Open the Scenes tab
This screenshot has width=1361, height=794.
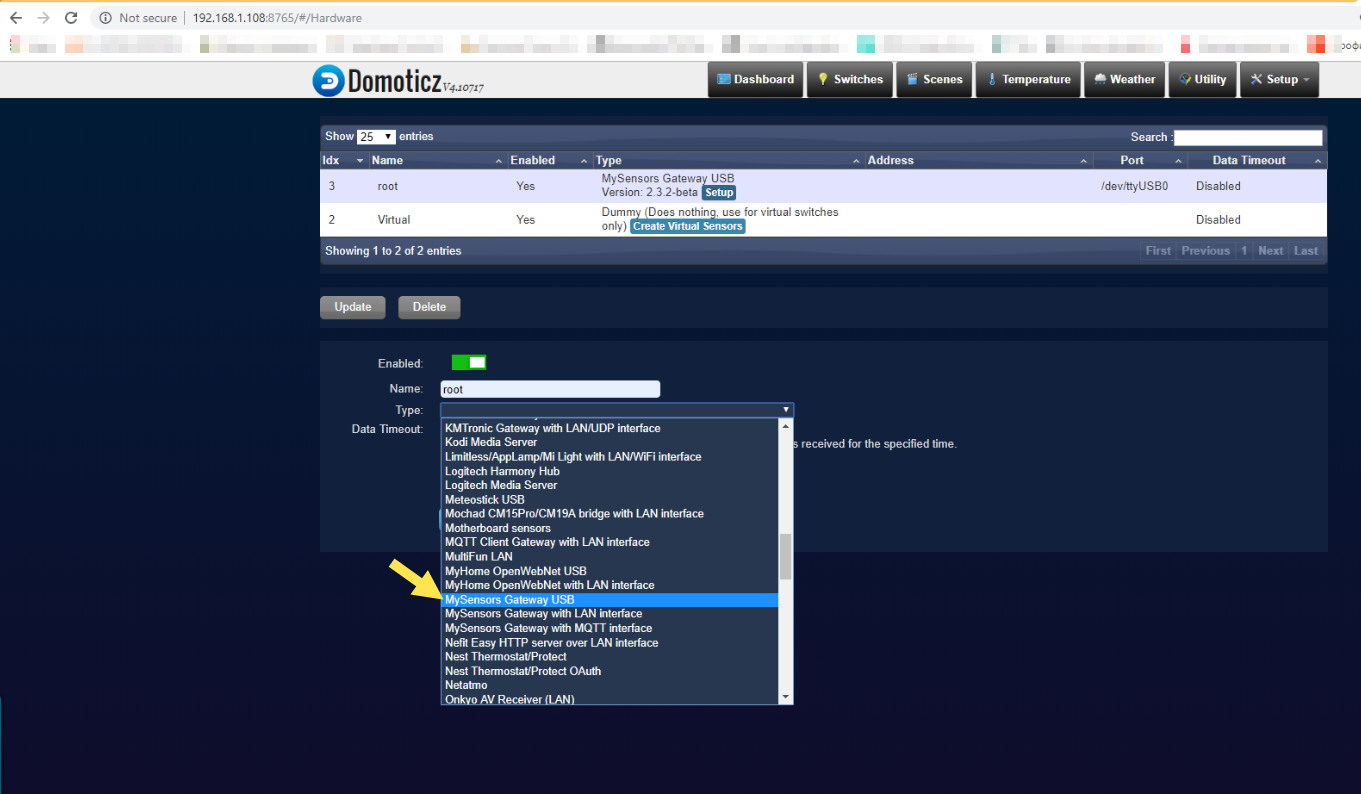pyautogui.click(x=934, y=80)
